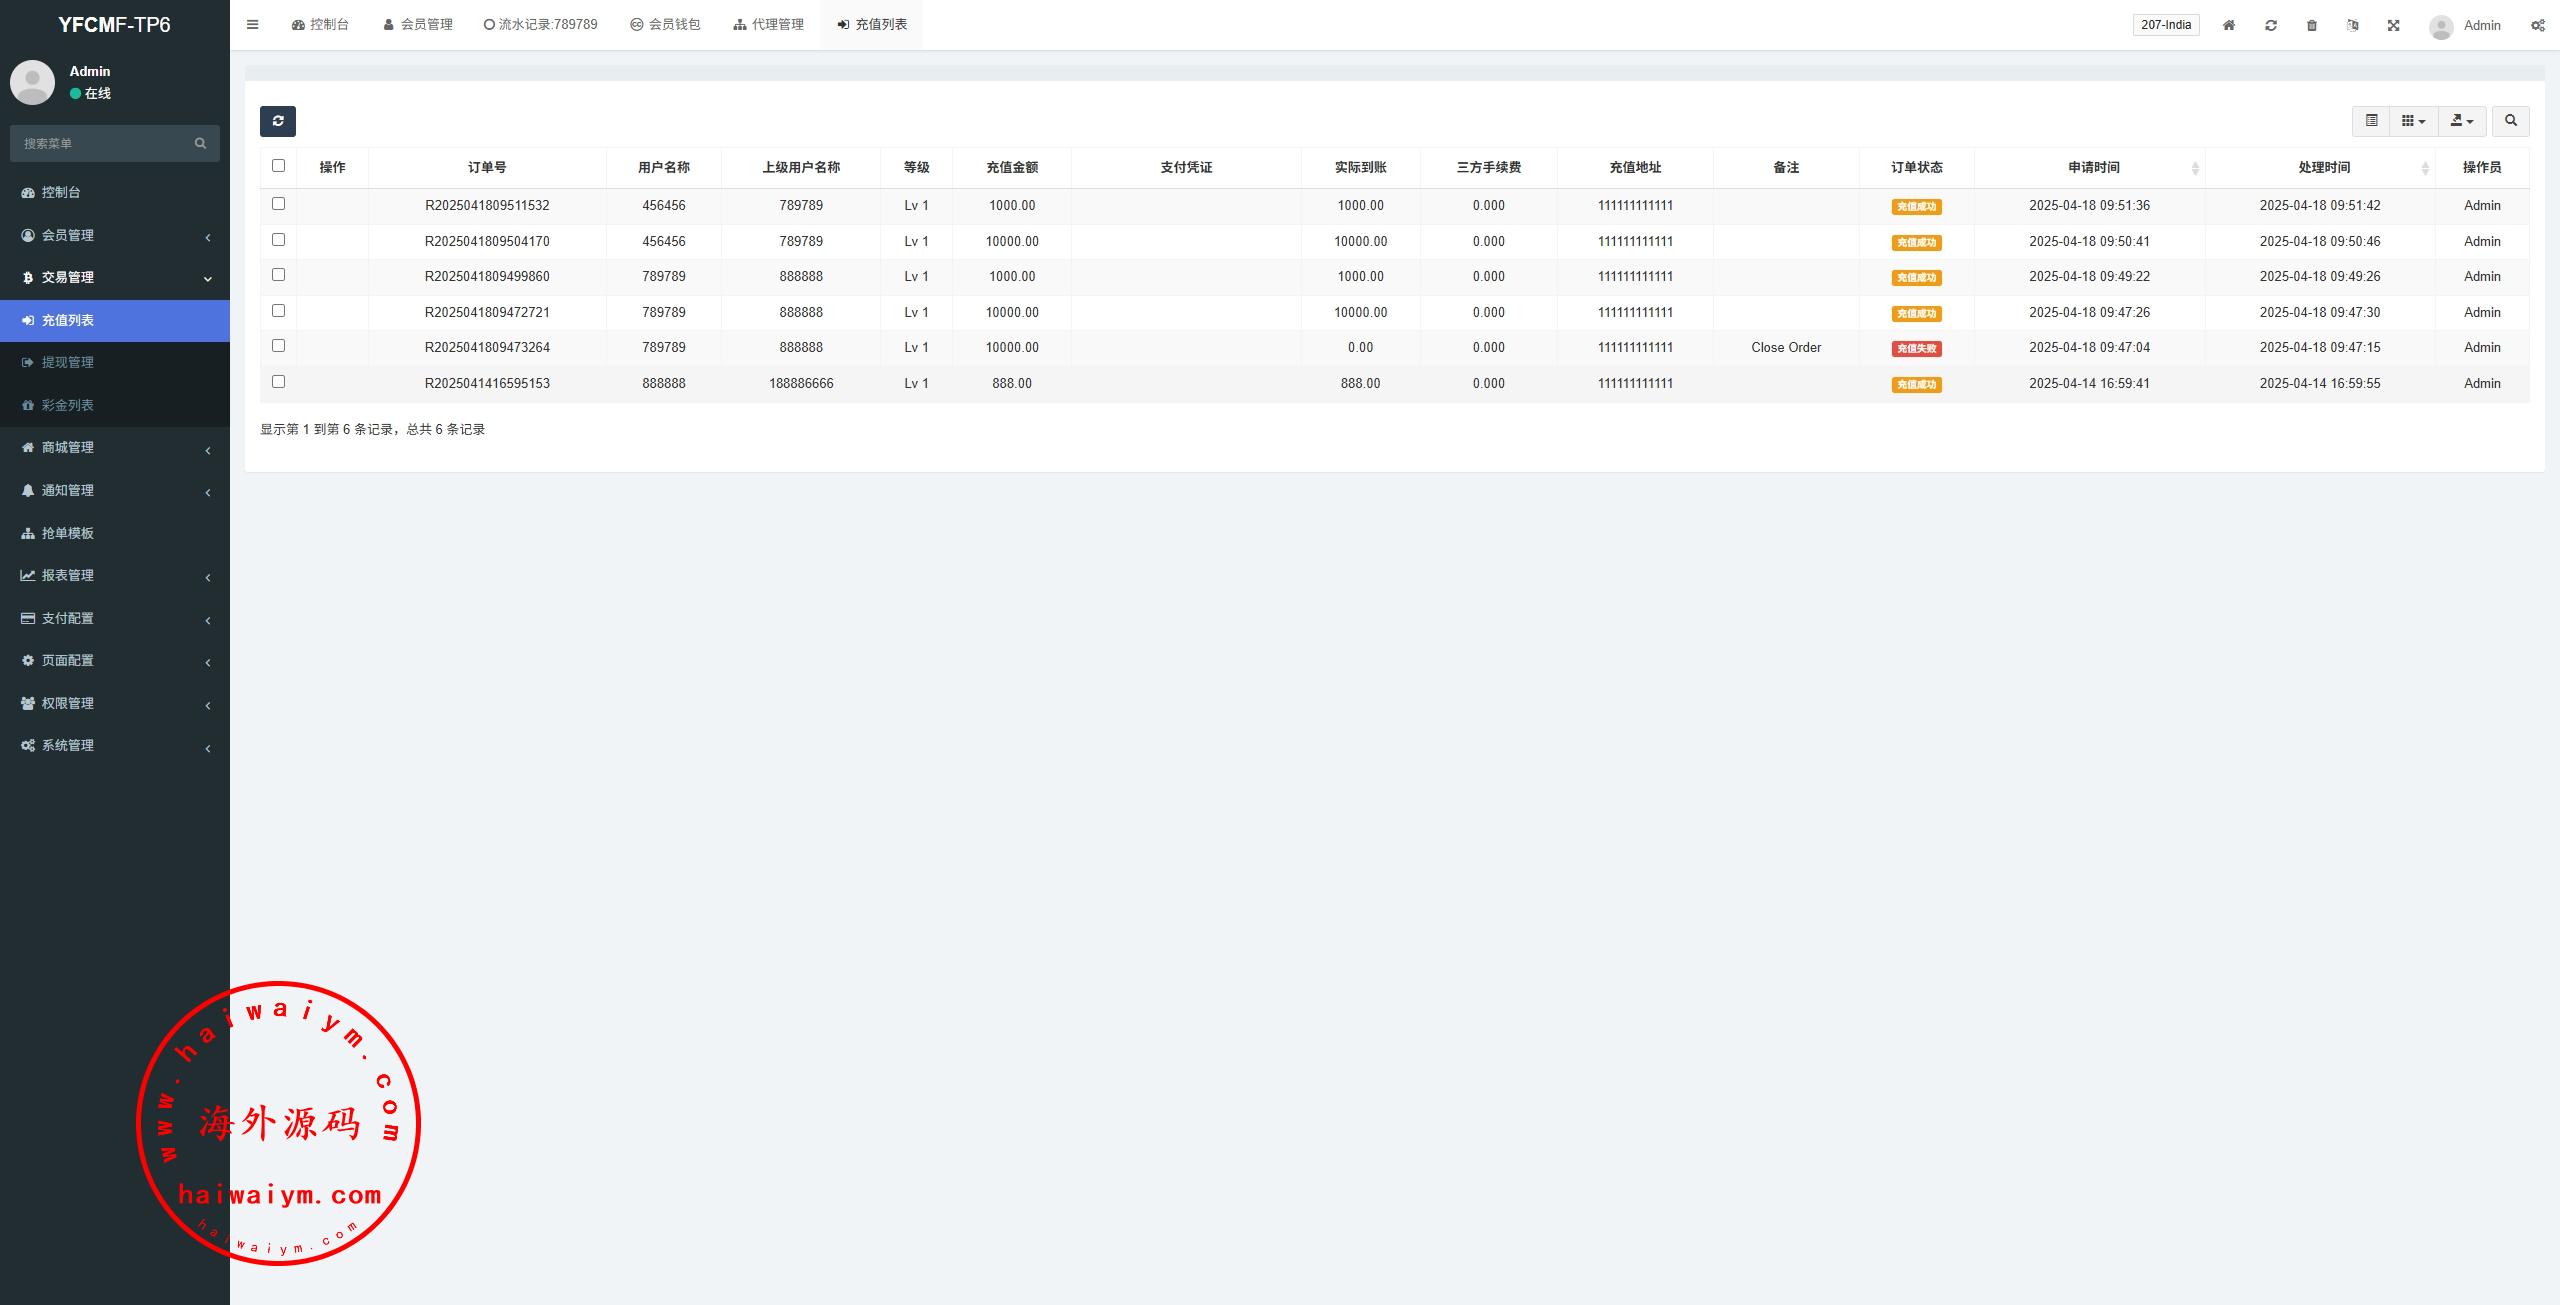Check the select-all header checkbox
2560x1305 pixels.
[278, 166]
